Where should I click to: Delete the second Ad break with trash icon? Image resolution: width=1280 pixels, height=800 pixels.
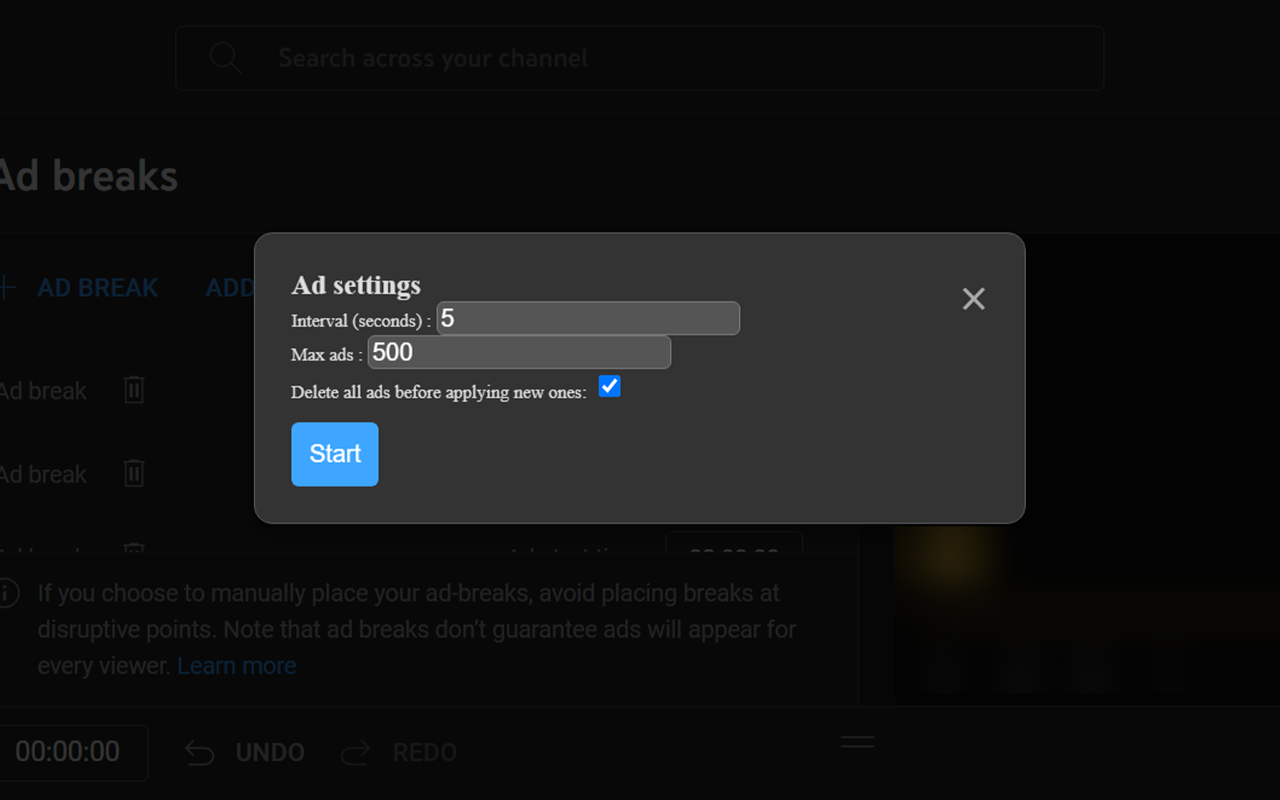133,474
